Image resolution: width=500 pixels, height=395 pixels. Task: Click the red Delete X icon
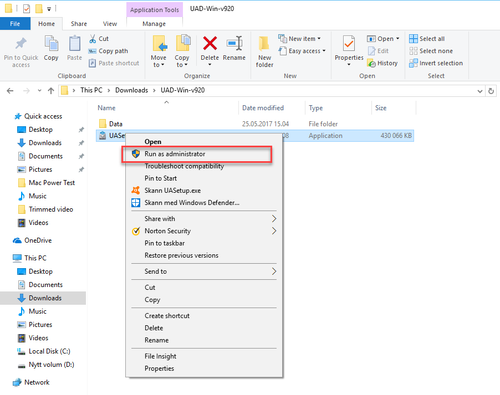(210, 43)
